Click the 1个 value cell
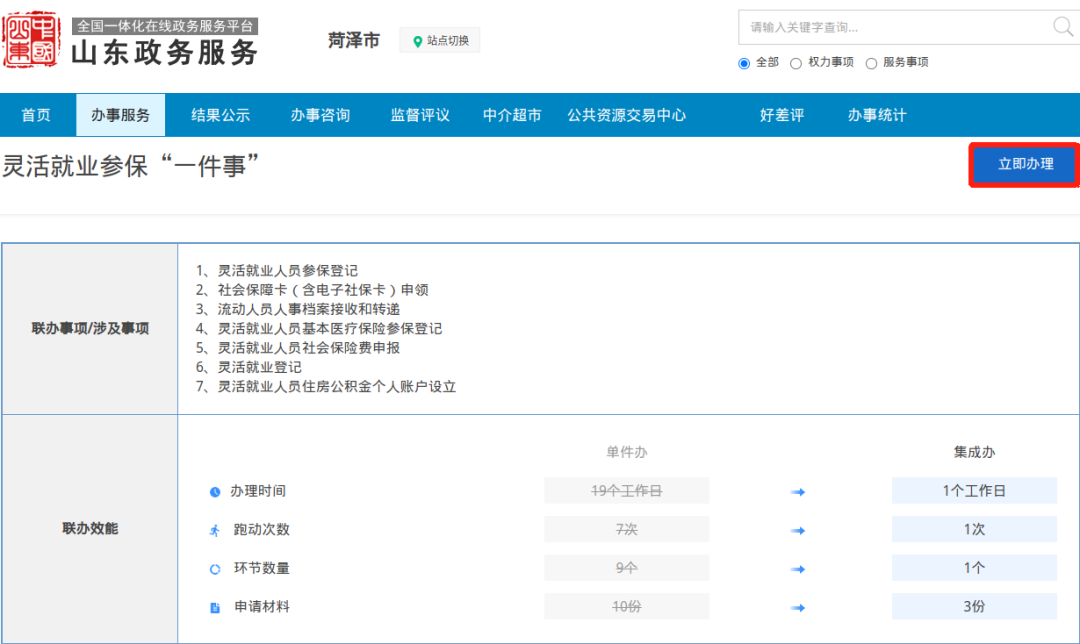1080x644 pixels. click(x=974, y=568)
